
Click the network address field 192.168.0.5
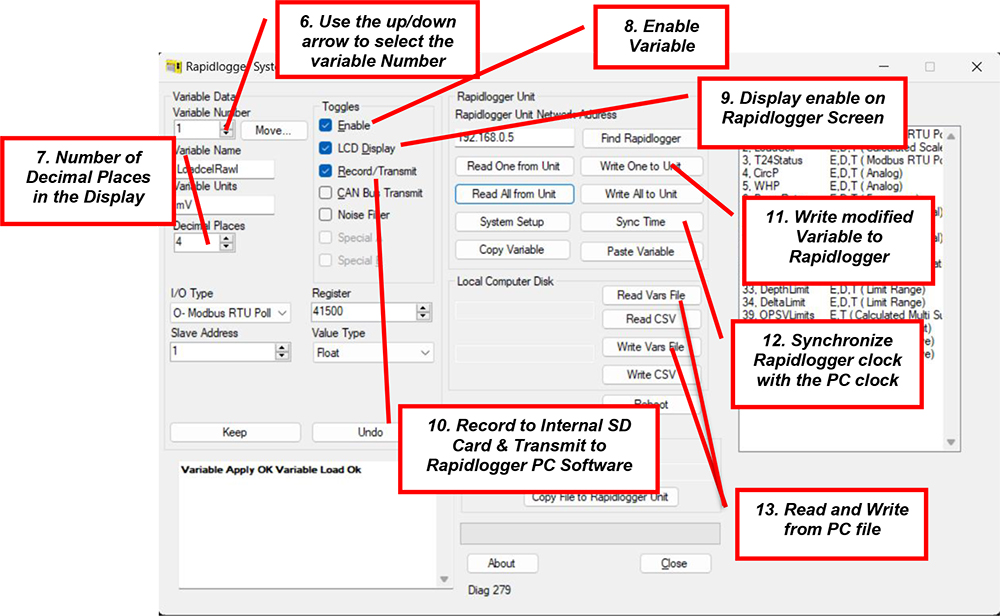pos(514,138)
